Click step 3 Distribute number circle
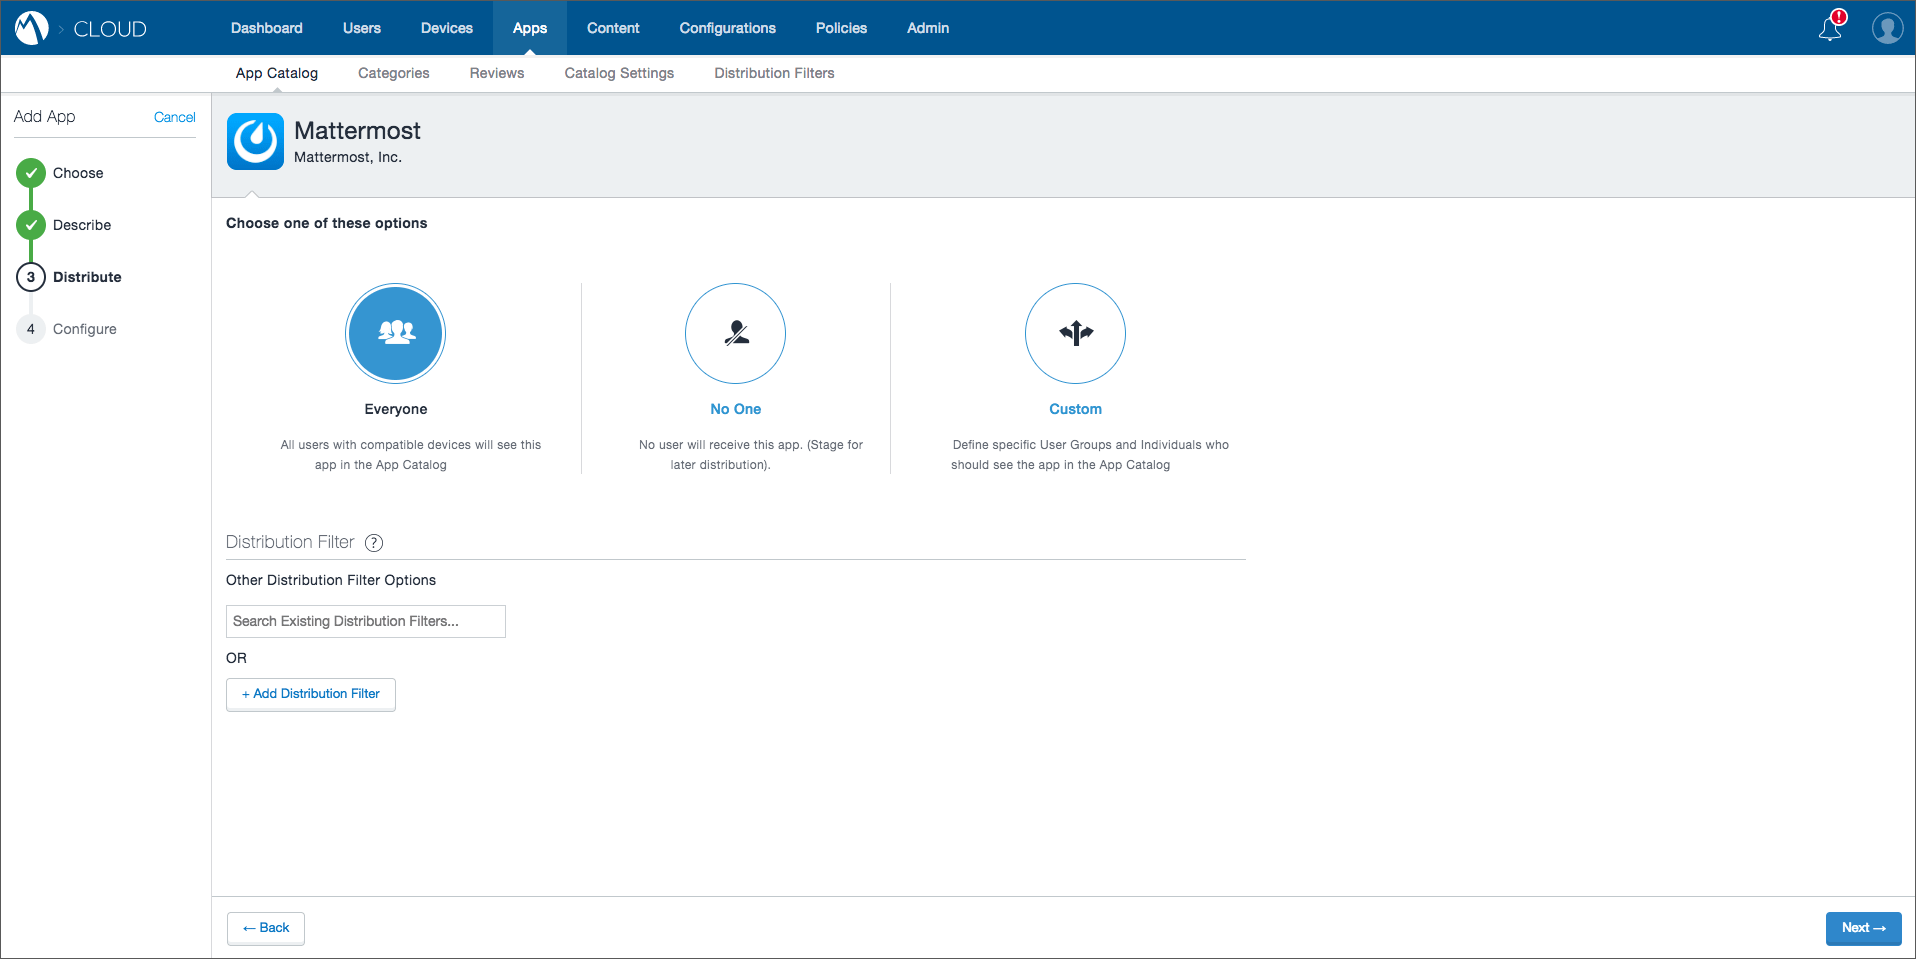1916x959 pixels. (x=31, y=277)
